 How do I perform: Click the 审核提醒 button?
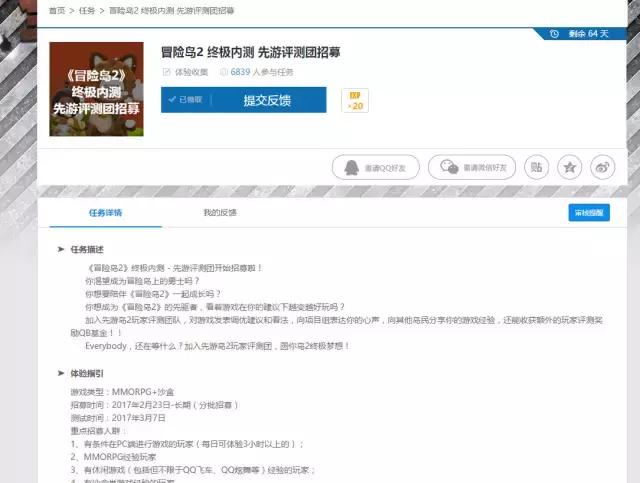589,213
